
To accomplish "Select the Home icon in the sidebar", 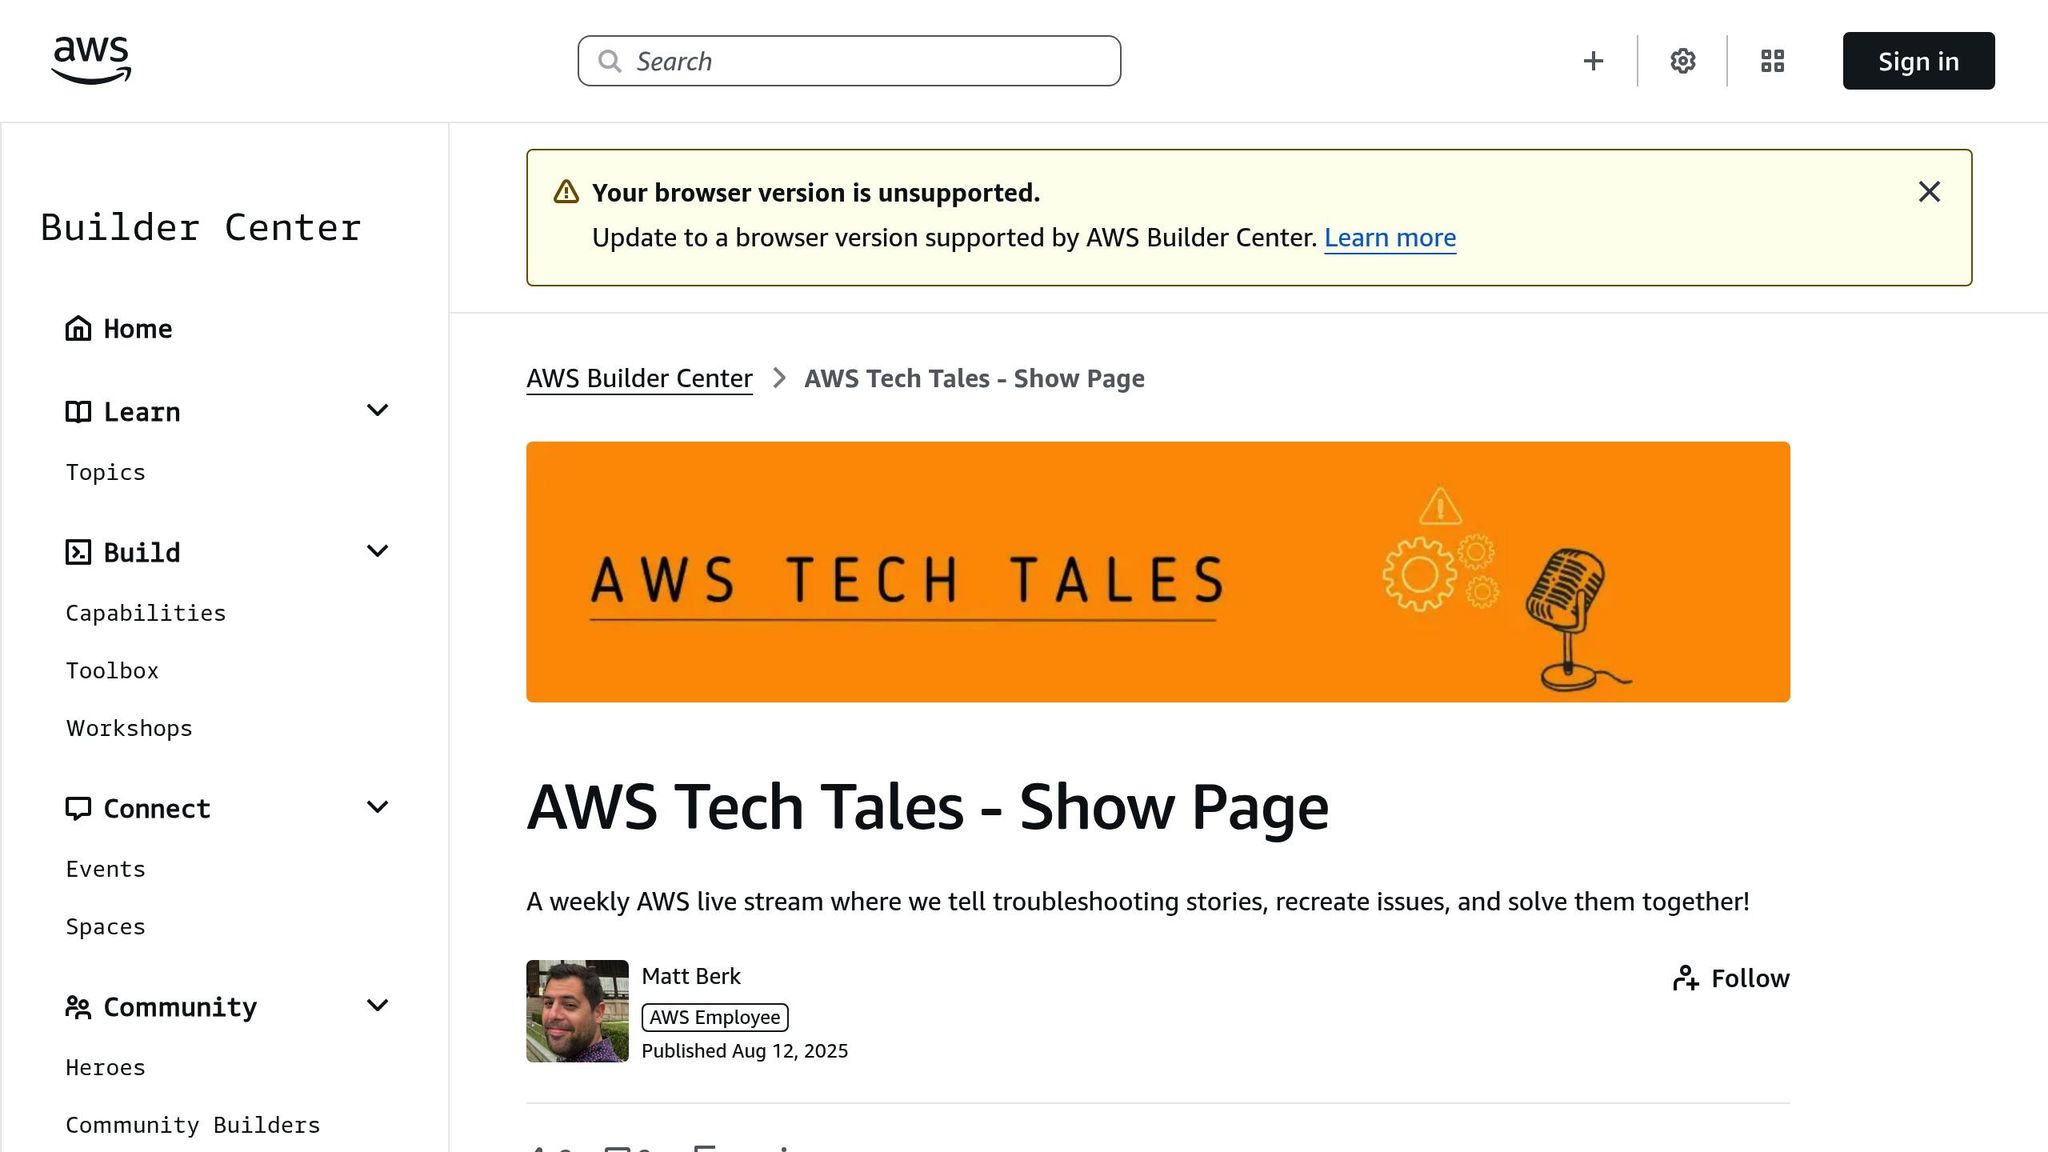I will (79, 327).
